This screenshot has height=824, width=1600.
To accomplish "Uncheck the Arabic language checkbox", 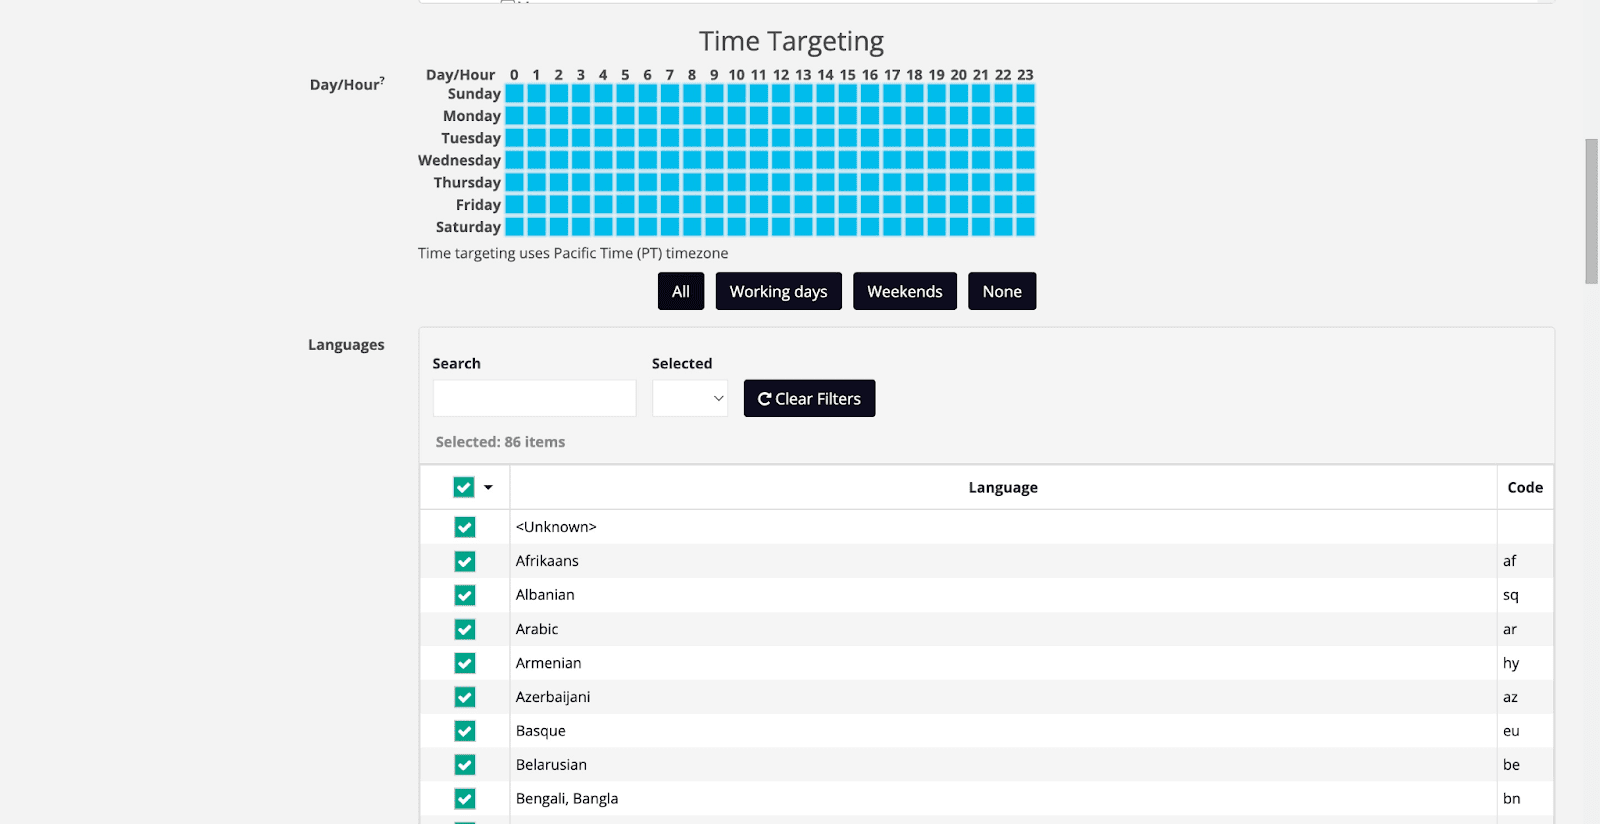I will click(x=465, y=630).
